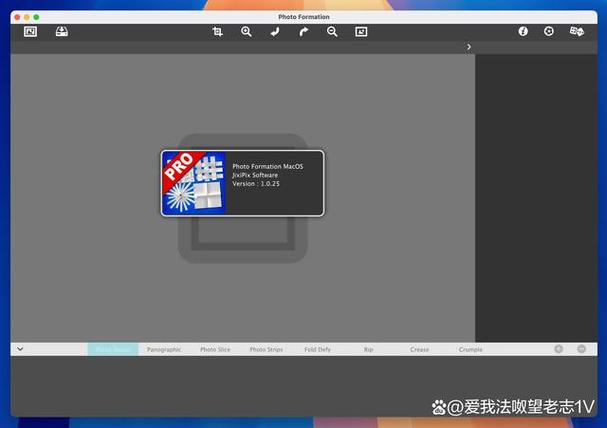
Task: Select the highlighted tab left of Panographic
Action: [x=113, y=349]
